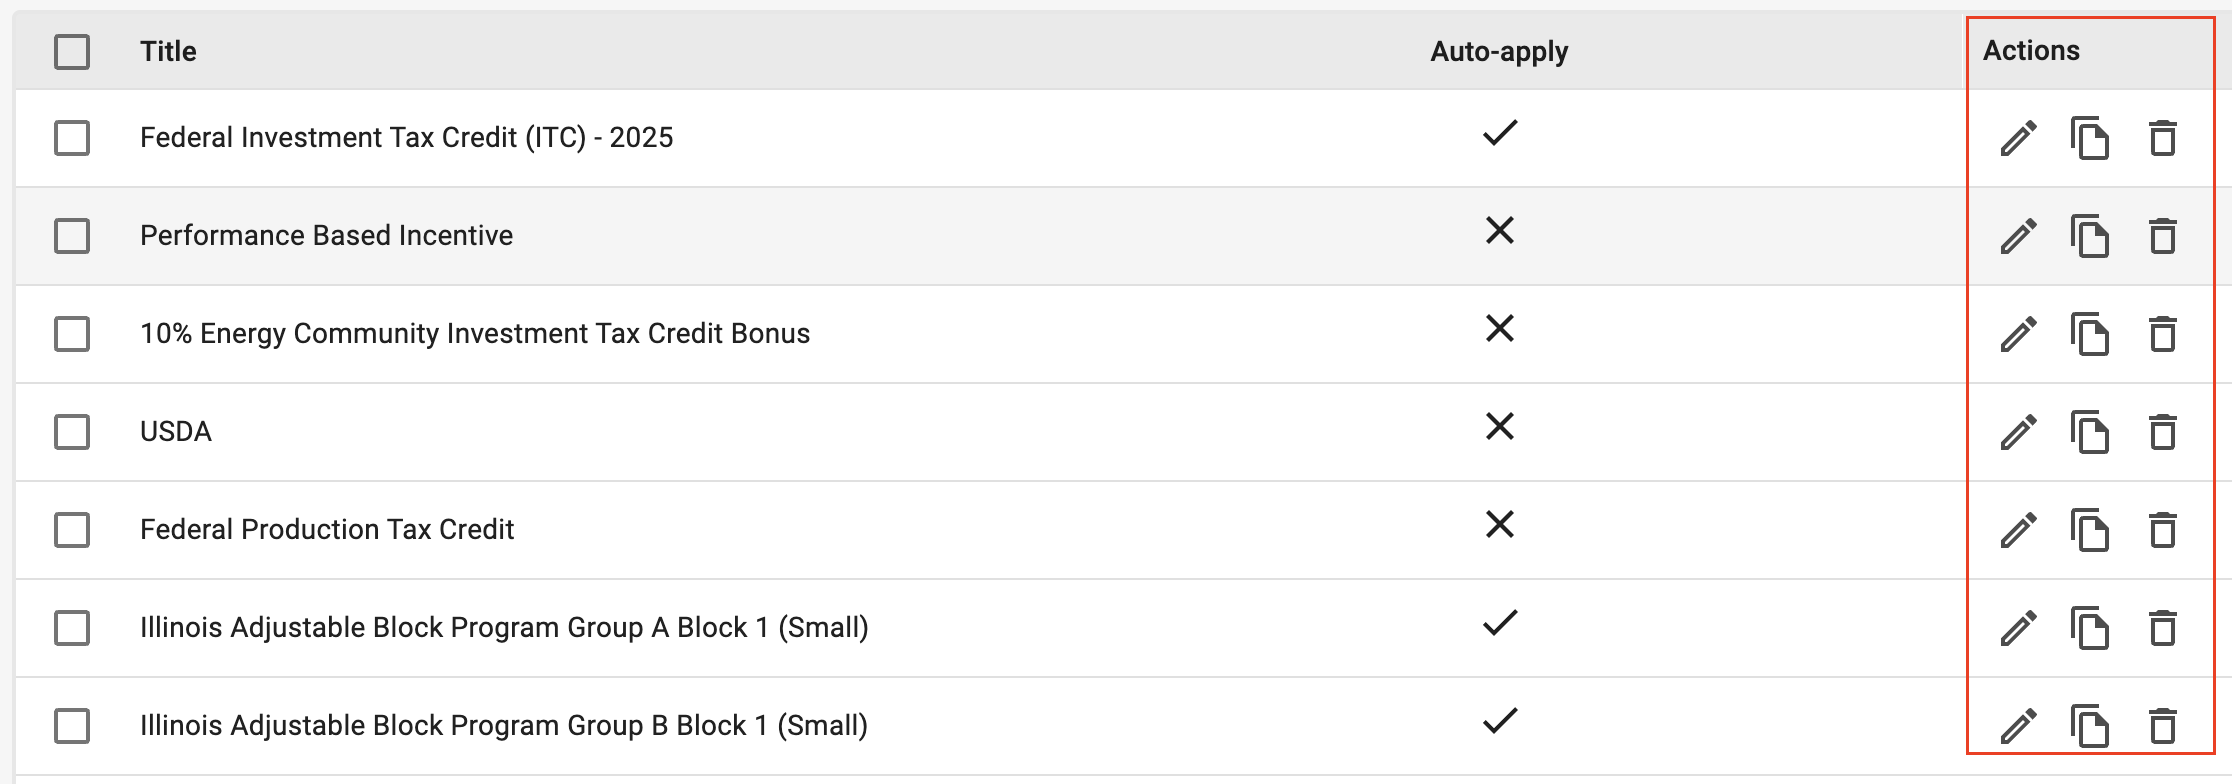Edit Illinois Adjustable Block Program Group B entry
This screenshot has height=784, width=2232.
[x=2018, y=726]
